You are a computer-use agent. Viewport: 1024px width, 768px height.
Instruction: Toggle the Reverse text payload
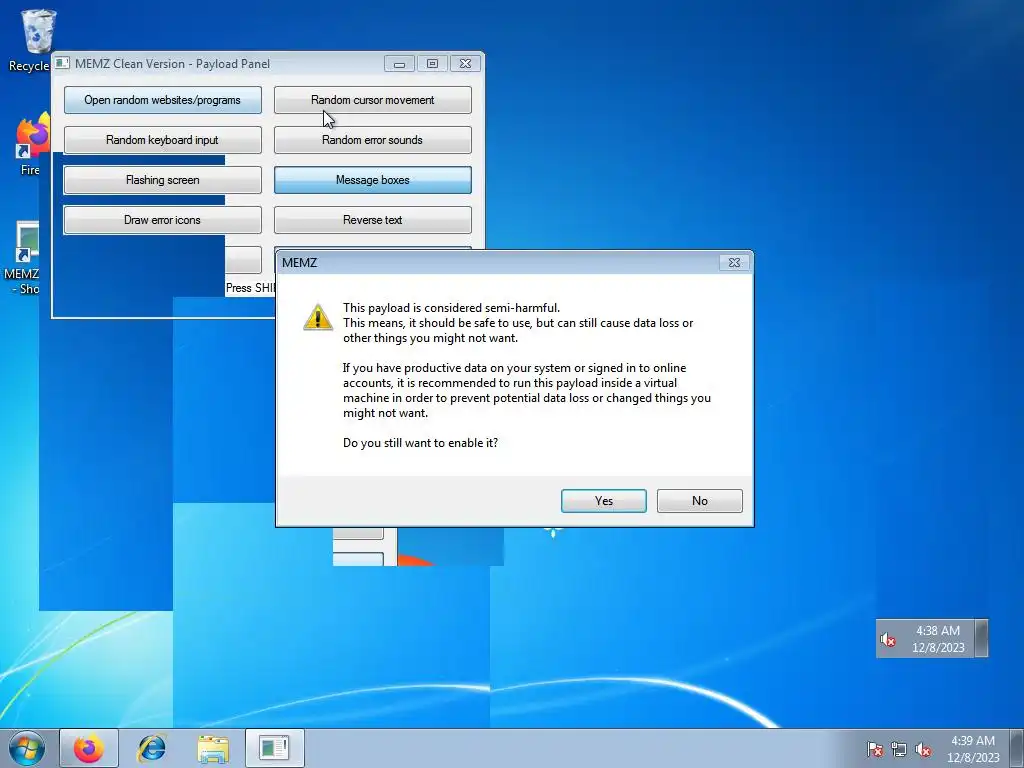(372, 220)
